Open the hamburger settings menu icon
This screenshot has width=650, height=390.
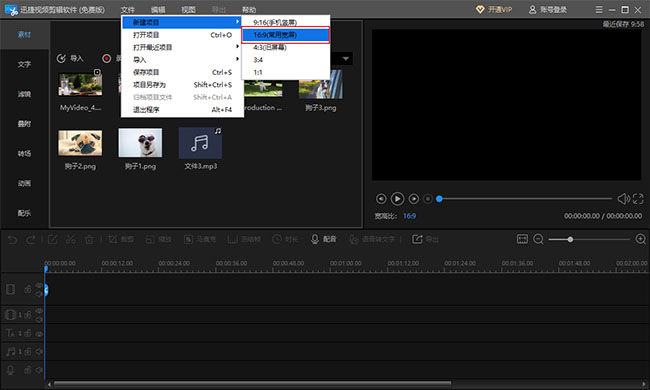pyautogui.click(x=599, y=10)
